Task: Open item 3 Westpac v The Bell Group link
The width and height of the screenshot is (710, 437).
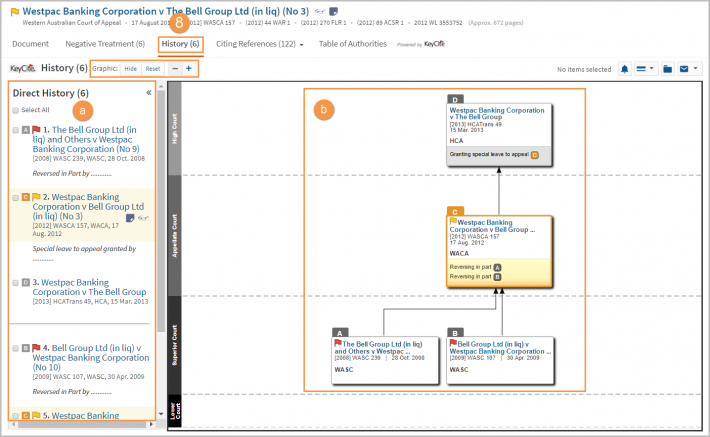Action: click(x=89, y=287)
